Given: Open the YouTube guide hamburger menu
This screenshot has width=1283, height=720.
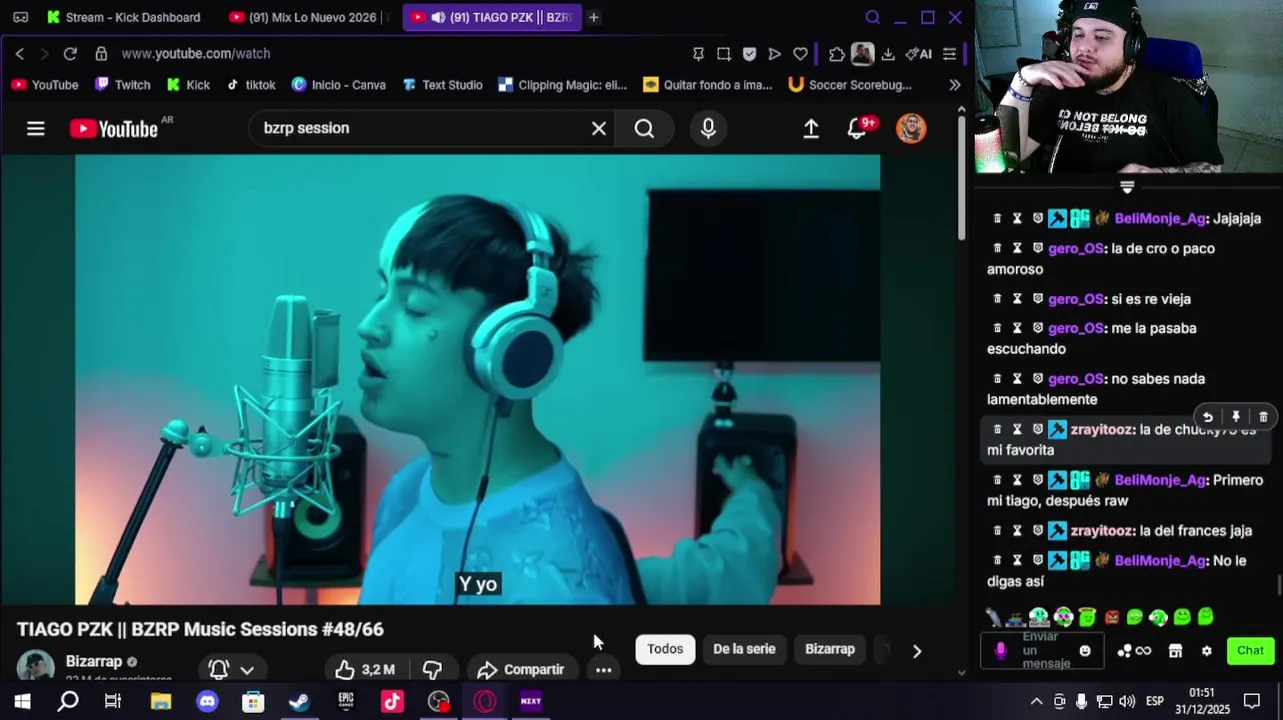Looking at the screenshot, I should [36, 128].
